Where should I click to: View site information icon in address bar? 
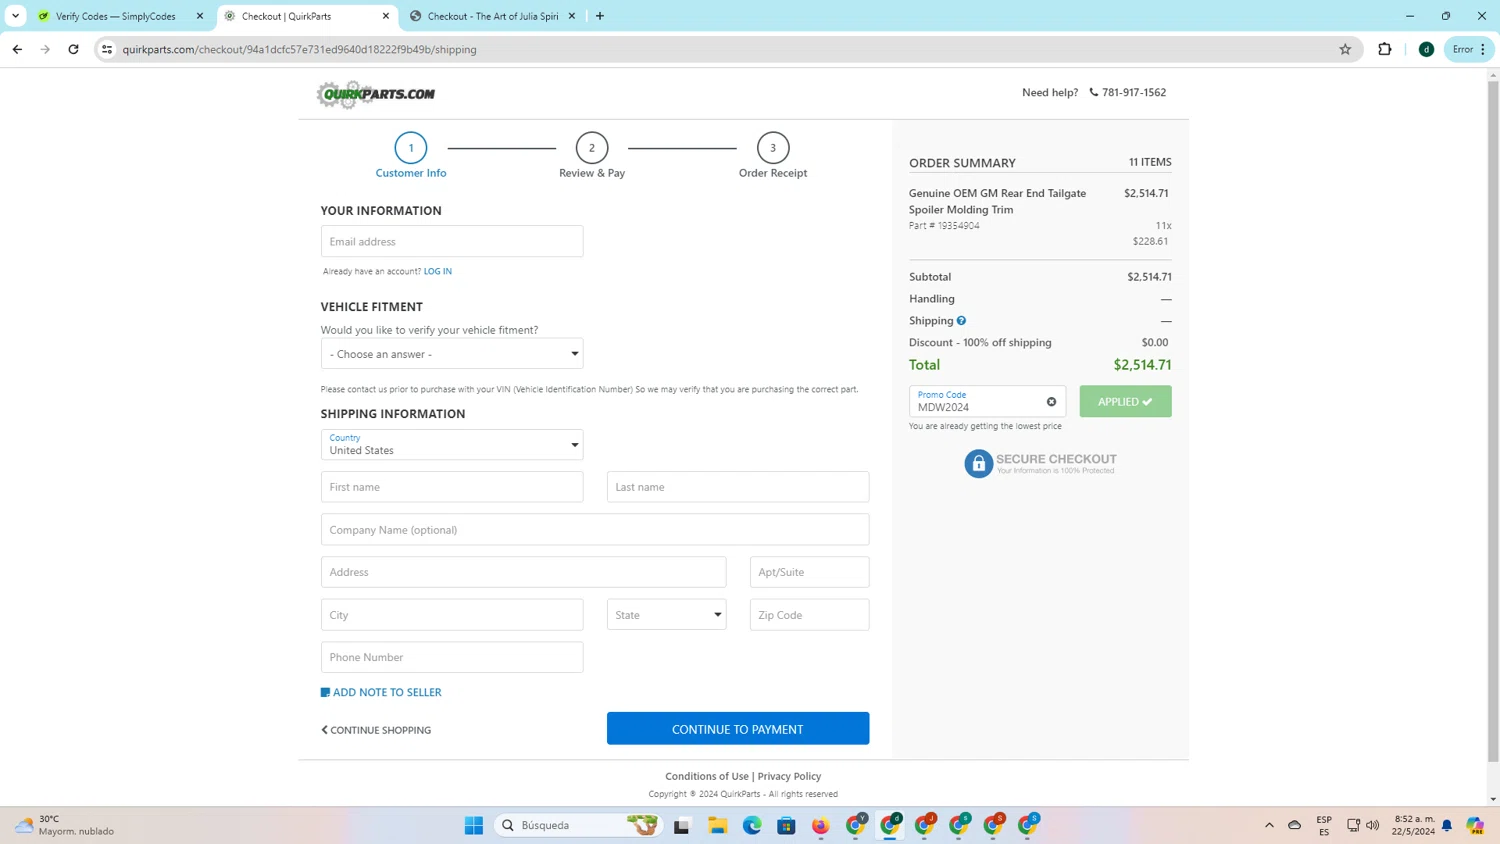click(x=107, y=49)
